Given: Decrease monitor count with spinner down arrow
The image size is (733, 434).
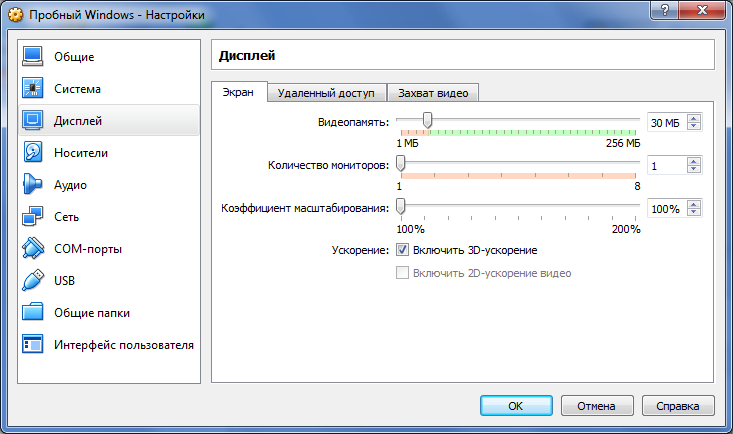Looking at the screenshot, I should [x=694, y=170].
